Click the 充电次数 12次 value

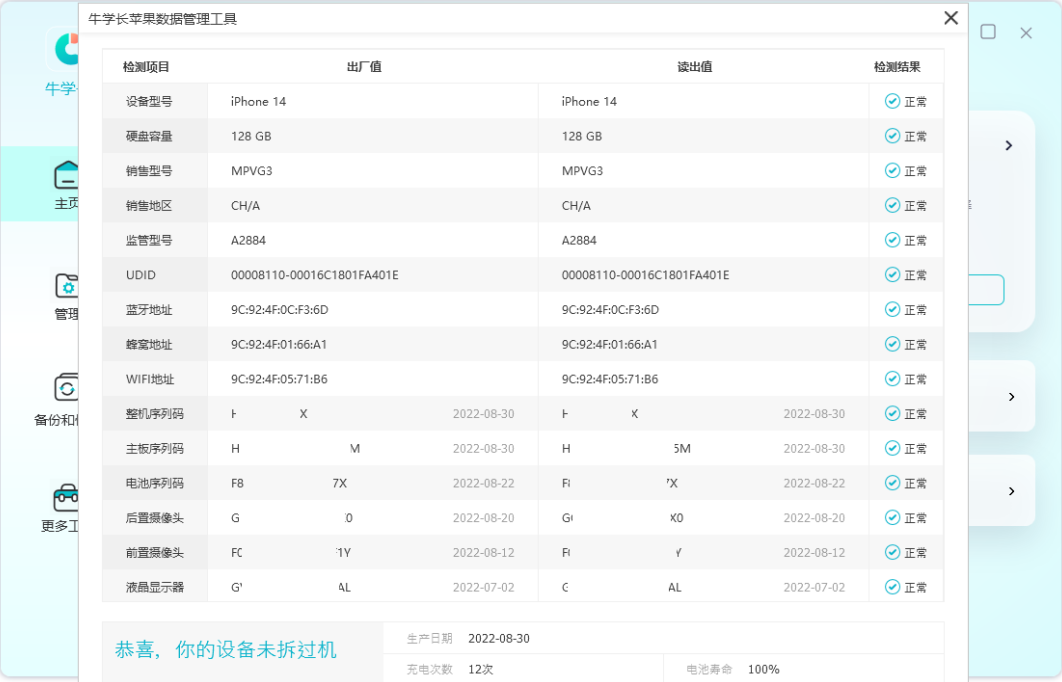pyautogui.click(x=479, y=669)
